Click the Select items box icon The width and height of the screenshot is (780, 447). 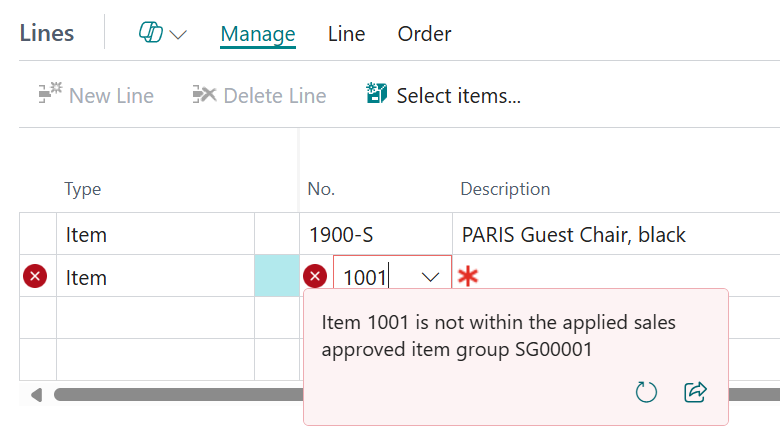pos(377,93)
